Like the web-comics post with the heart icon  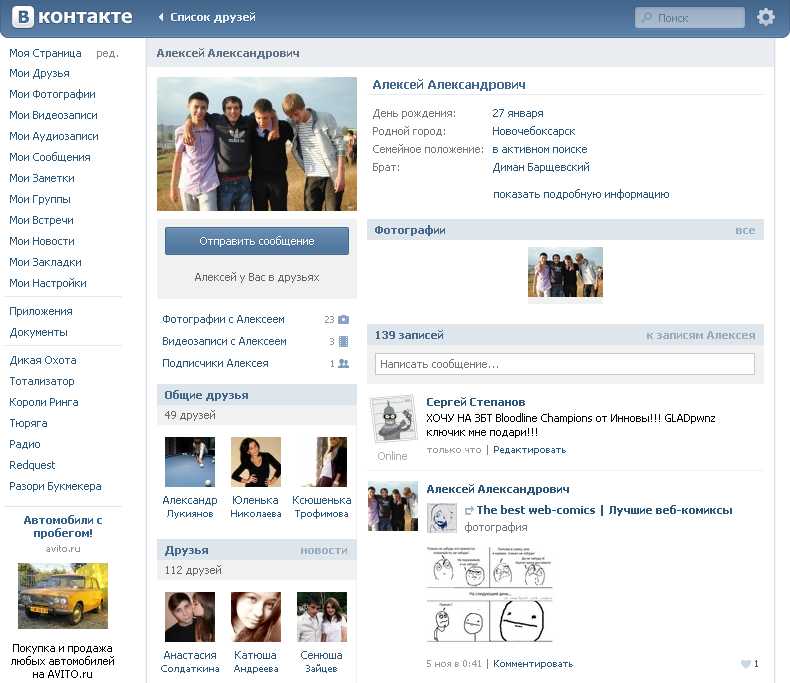[x=746, y=664]
